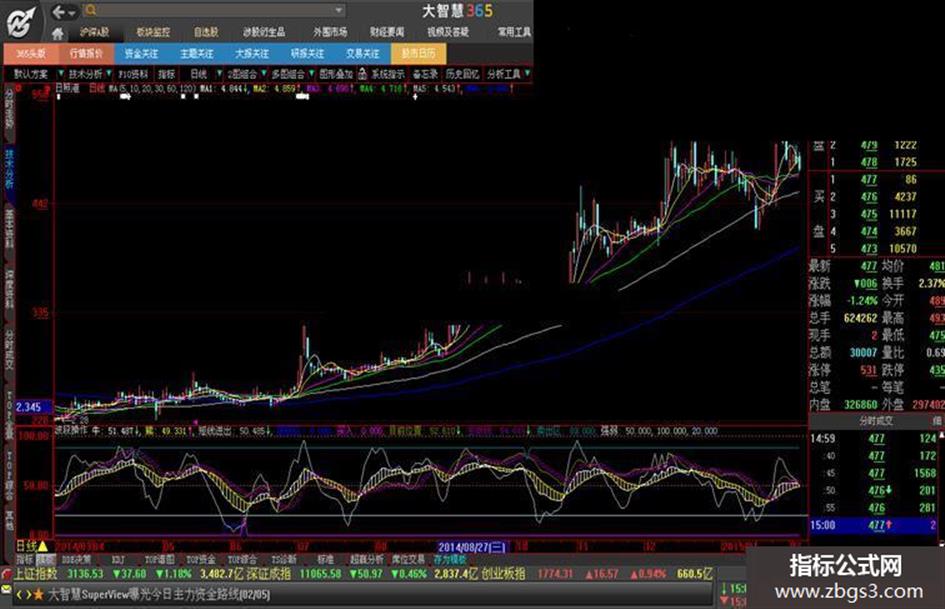Click the 创业板指 label in status bar
Screen dimensions: 945x609
(503, 574)
